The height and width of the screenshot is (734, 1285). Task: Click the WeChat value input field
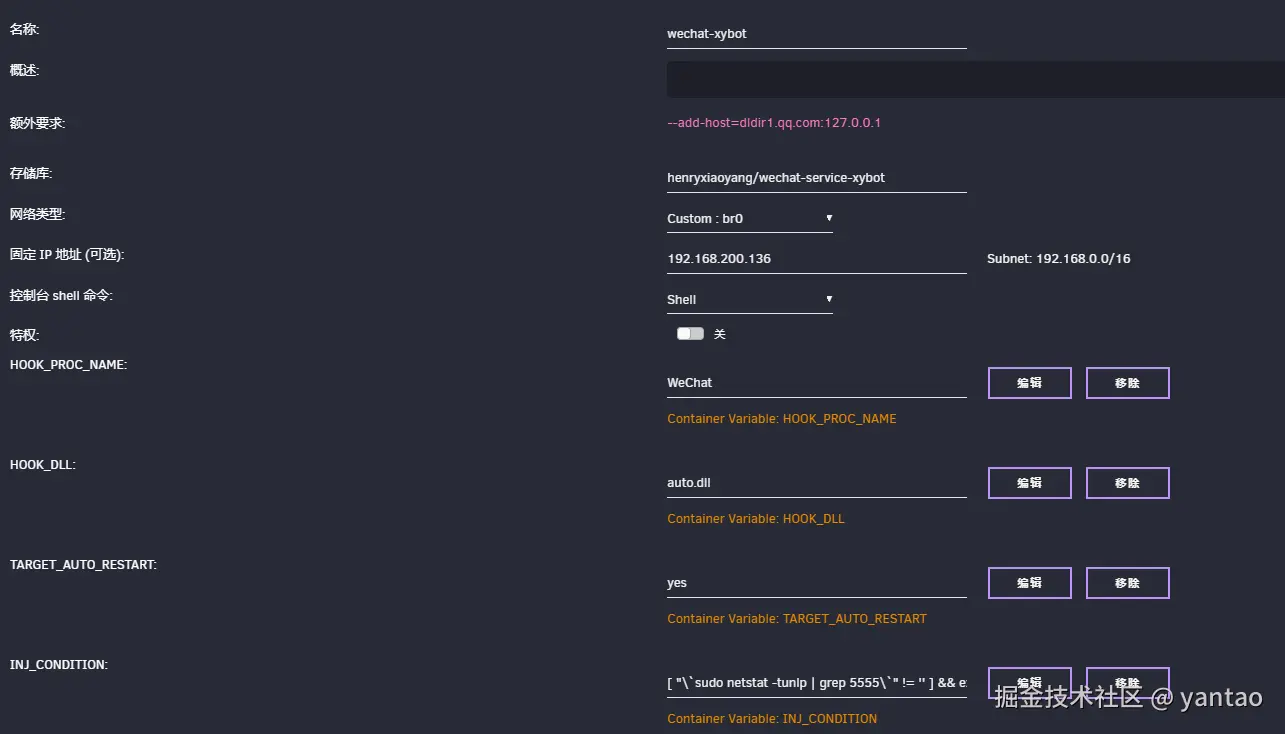pos(816,383)
